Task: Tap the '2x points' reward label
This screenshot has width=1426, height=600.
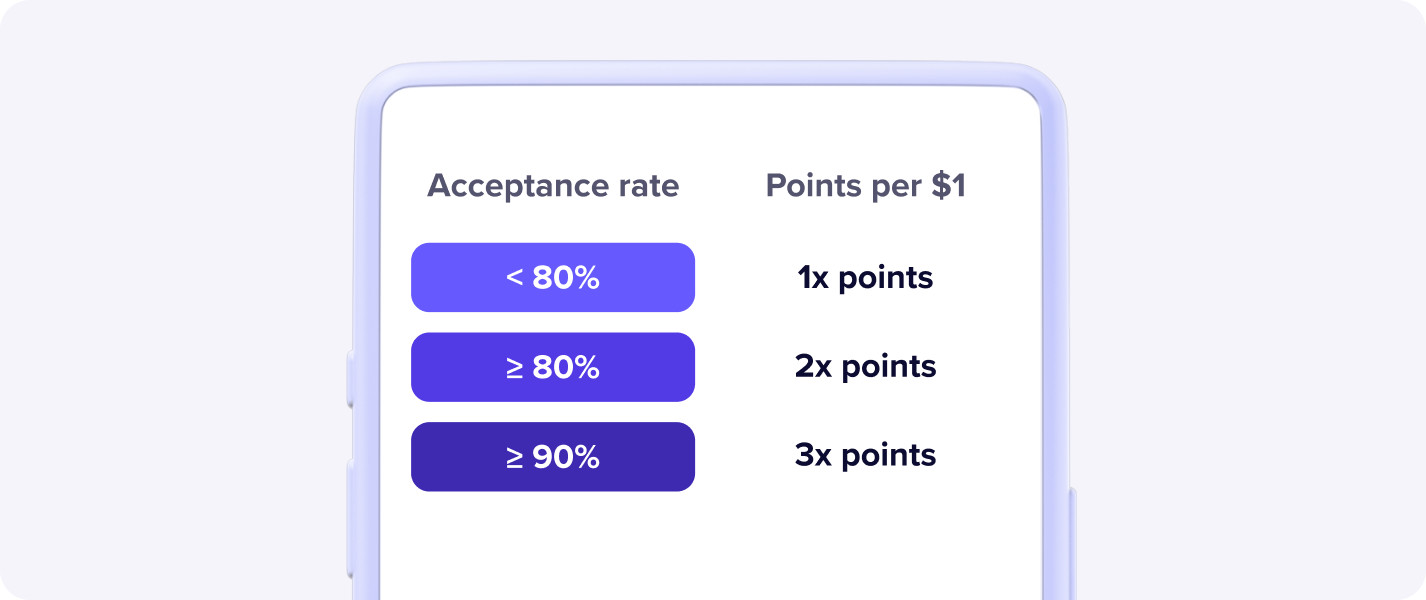Action: 866,366
